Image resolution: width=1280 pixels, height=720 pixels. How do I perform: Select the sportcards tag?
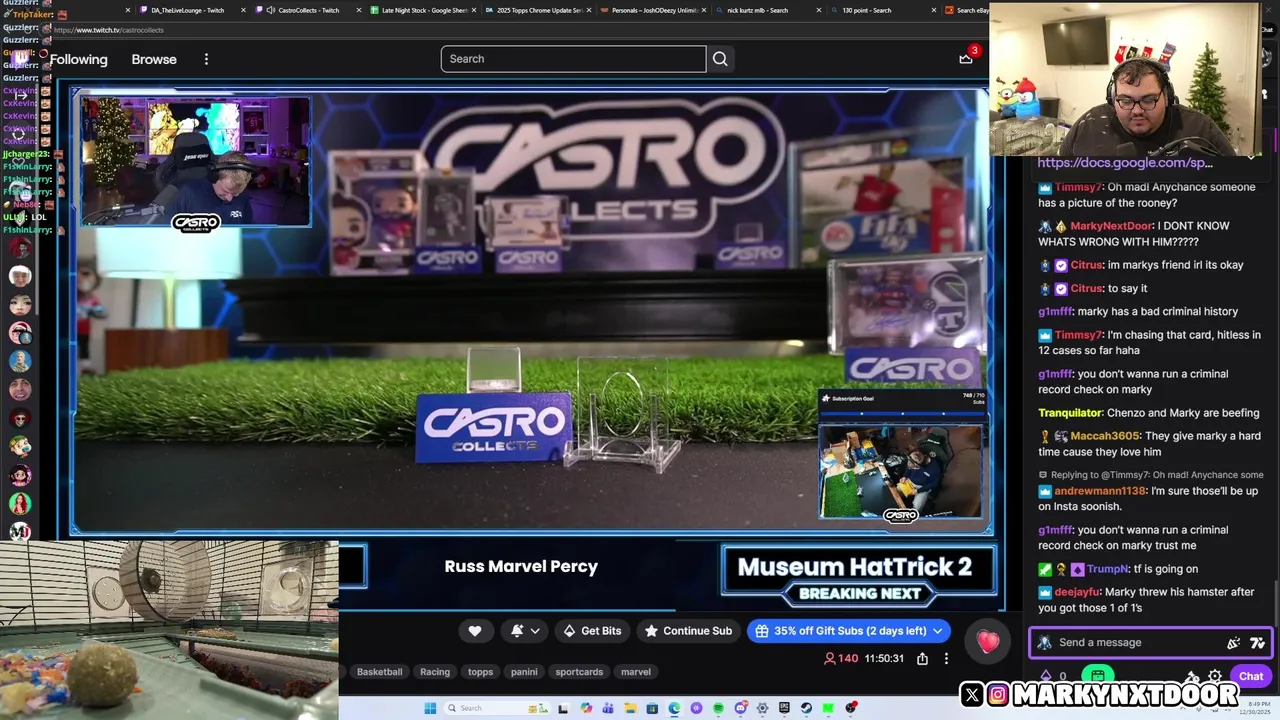579,672
